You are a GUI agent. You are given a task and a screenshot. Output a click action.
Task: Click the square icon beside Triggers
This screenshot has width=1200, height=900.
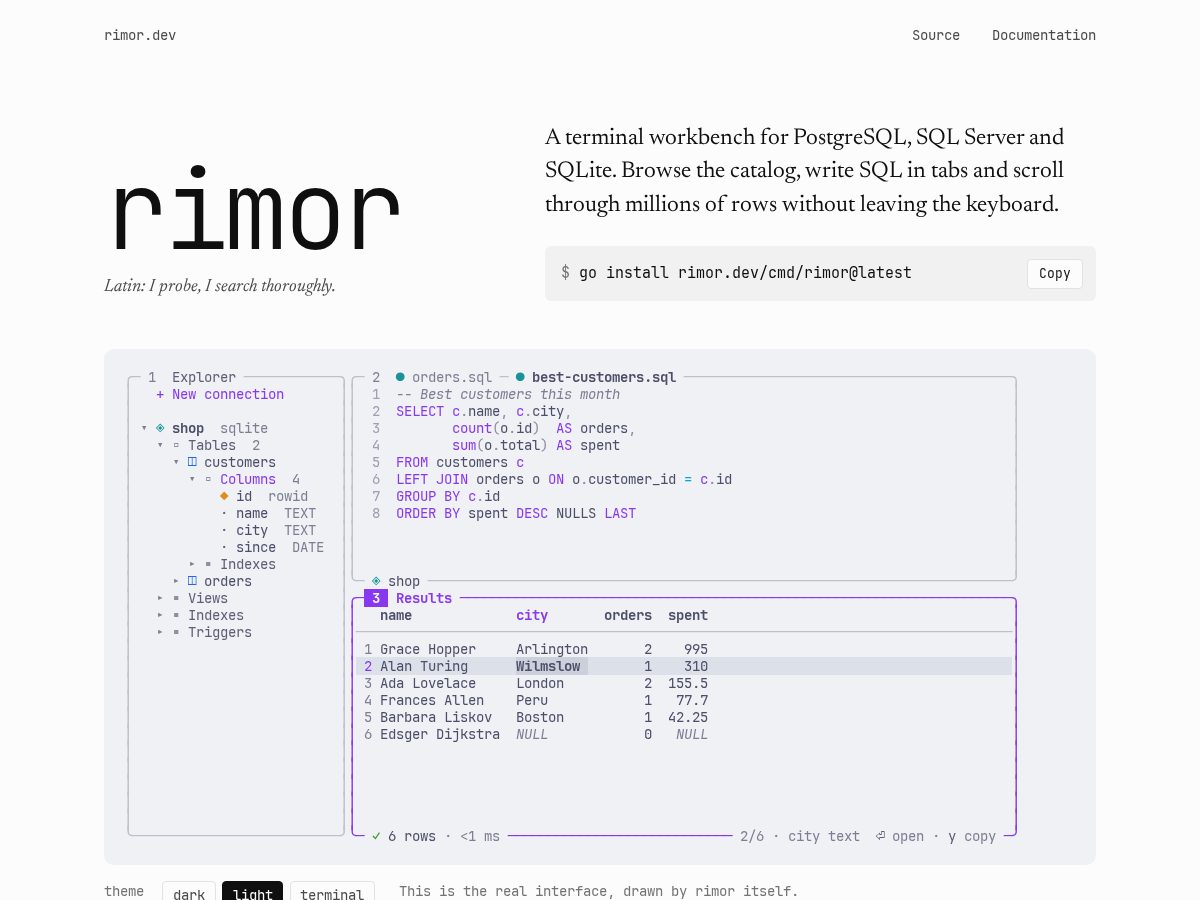pyautogui.click(x=176, y=632)
